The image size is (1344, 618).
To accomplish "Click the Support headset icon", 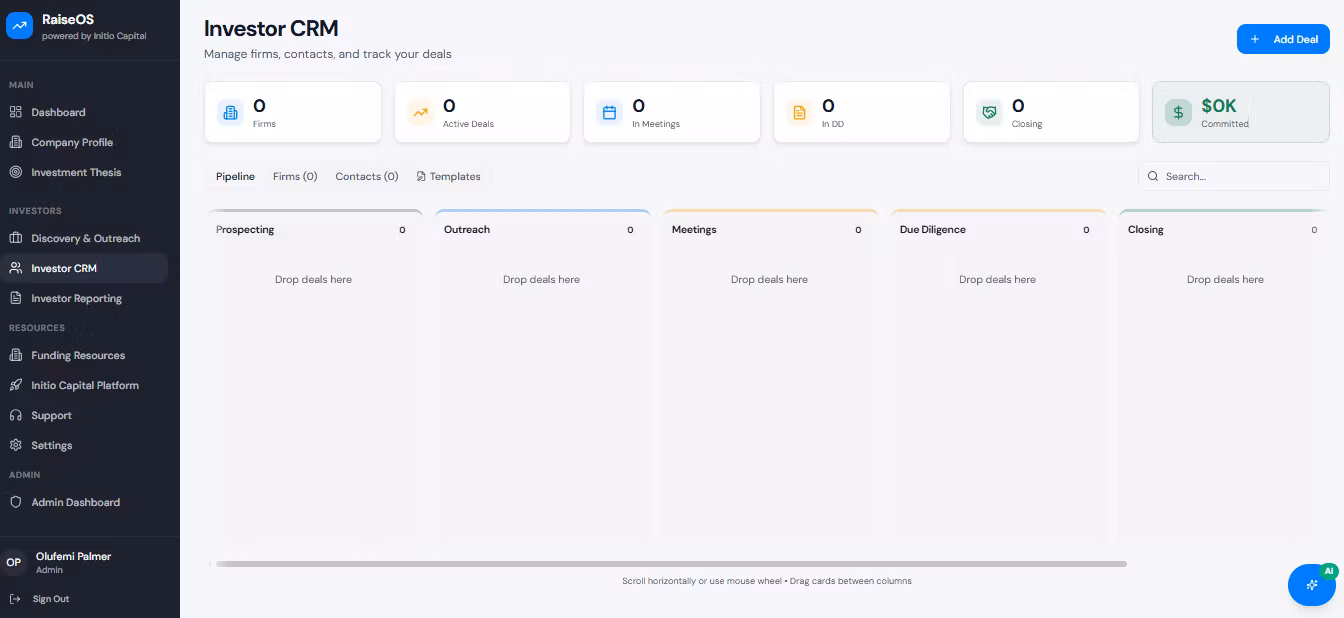I will [16, 415].
